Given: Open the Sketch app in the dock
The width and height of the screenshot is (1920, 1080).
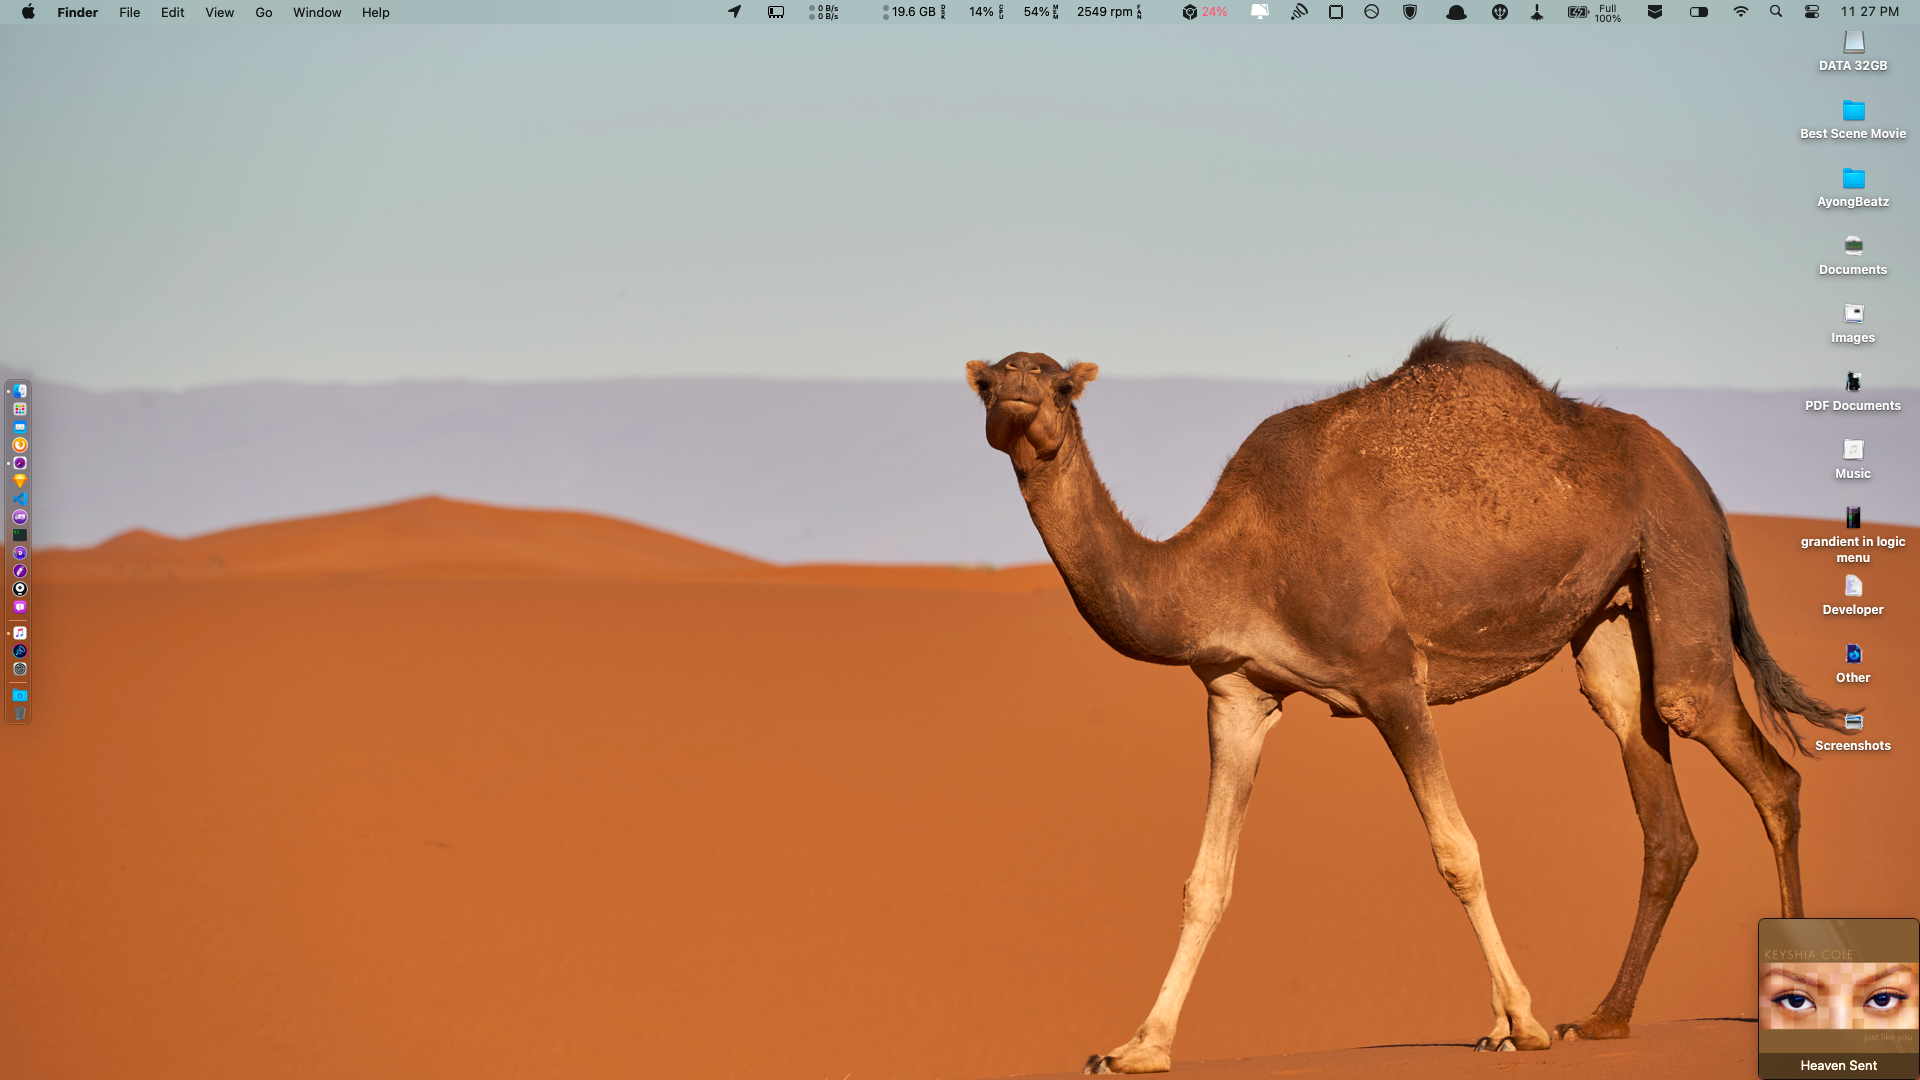Looking at the screenshot, I should point(20,481).
